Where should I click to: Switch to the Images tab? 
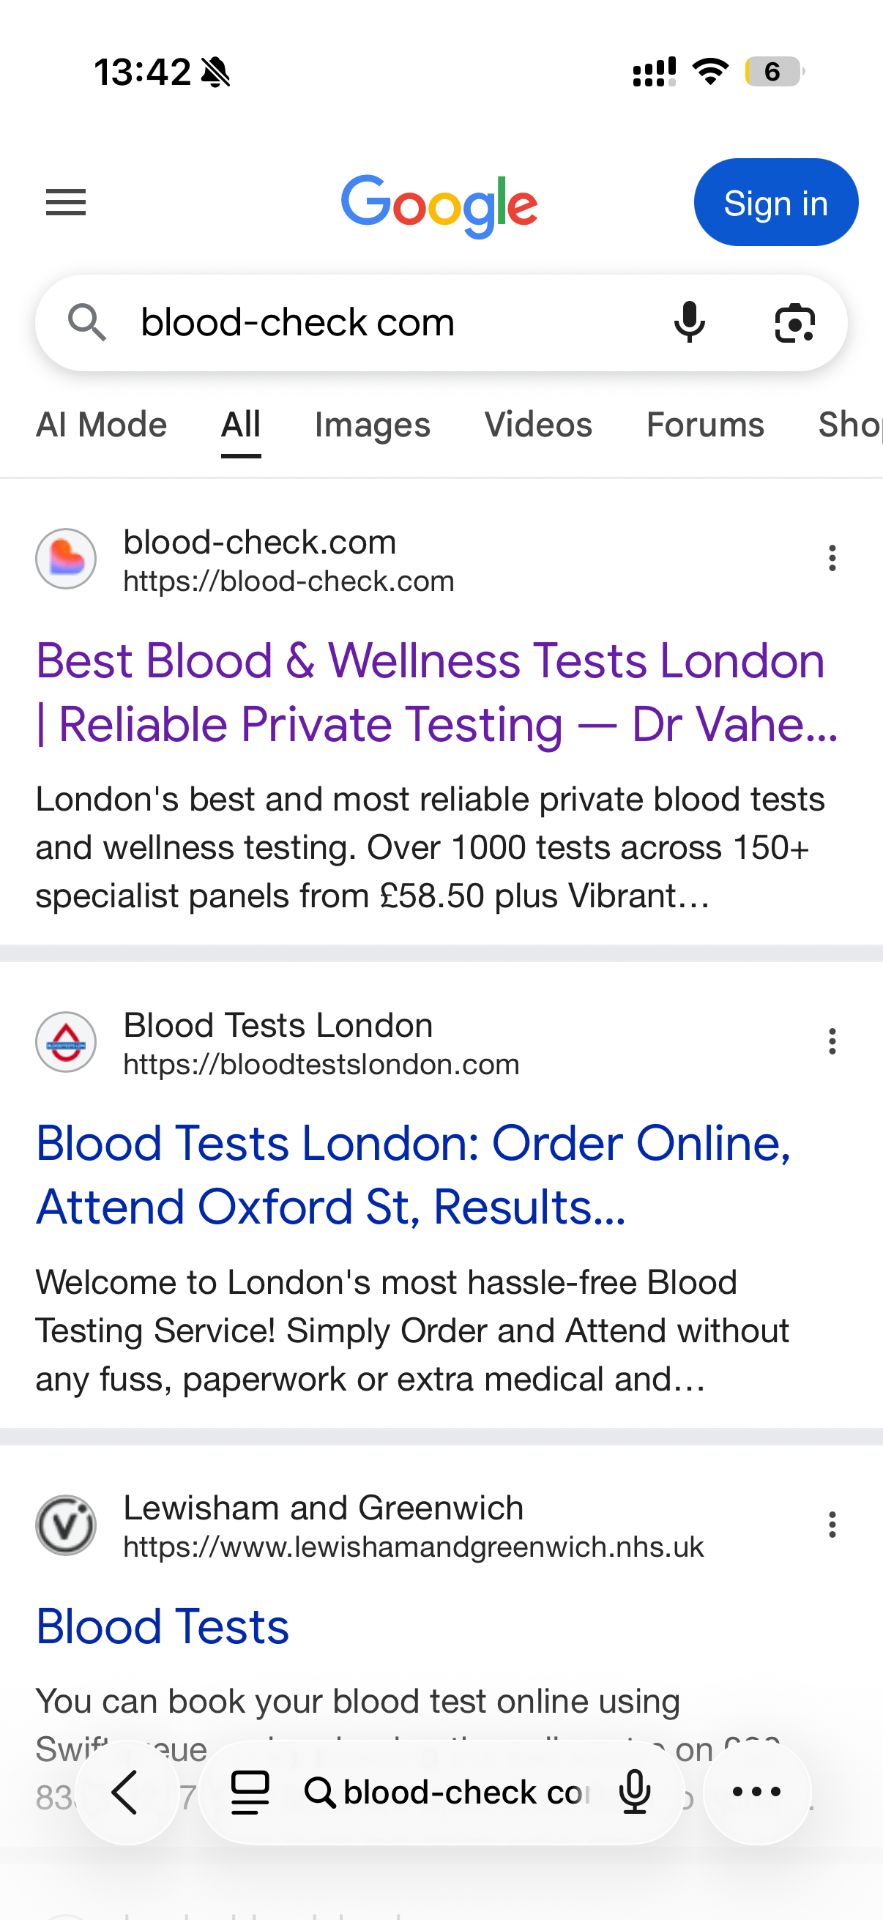pos(372,425)
